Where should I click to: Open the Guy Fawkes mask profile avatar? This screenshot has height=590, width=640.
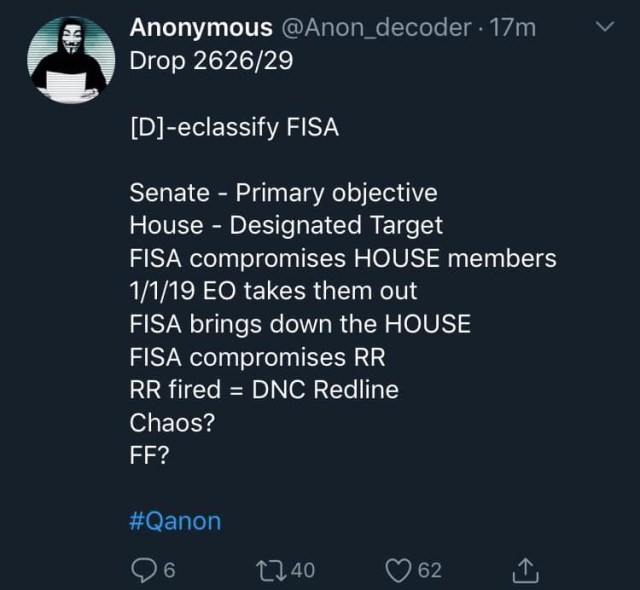68,62
